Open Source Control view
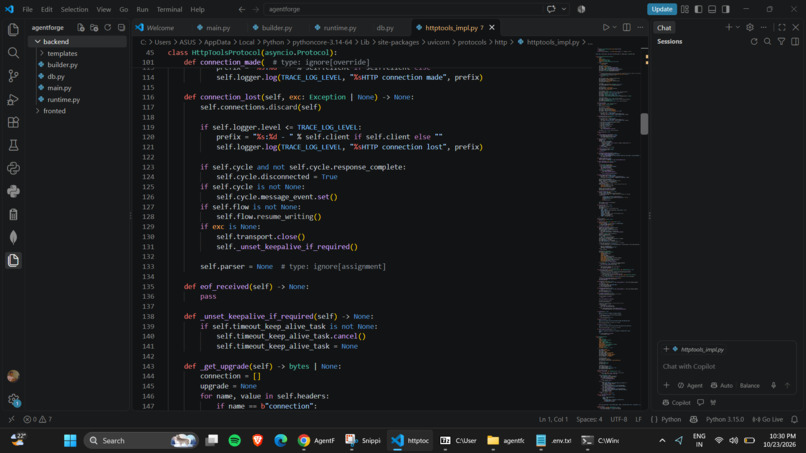 13,76
